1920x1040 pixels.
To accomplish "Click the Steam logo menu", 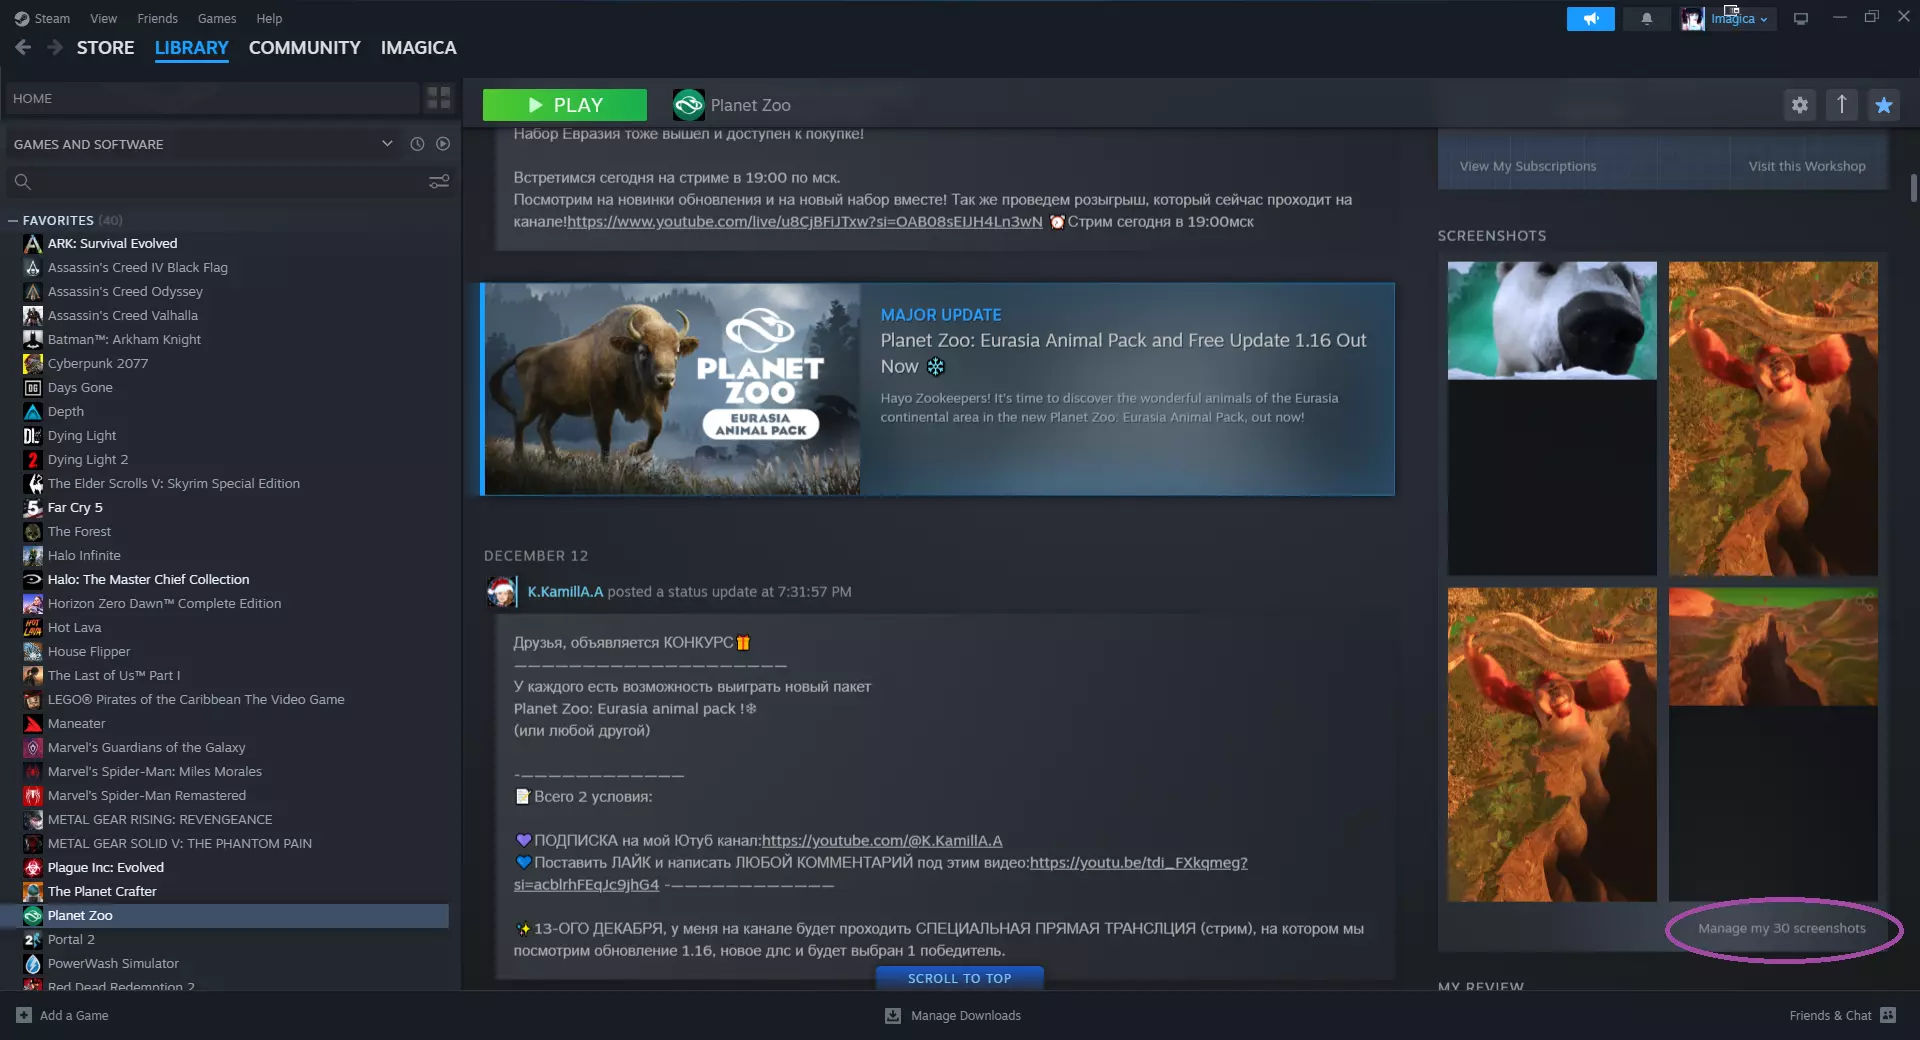I will coord(42,18).
